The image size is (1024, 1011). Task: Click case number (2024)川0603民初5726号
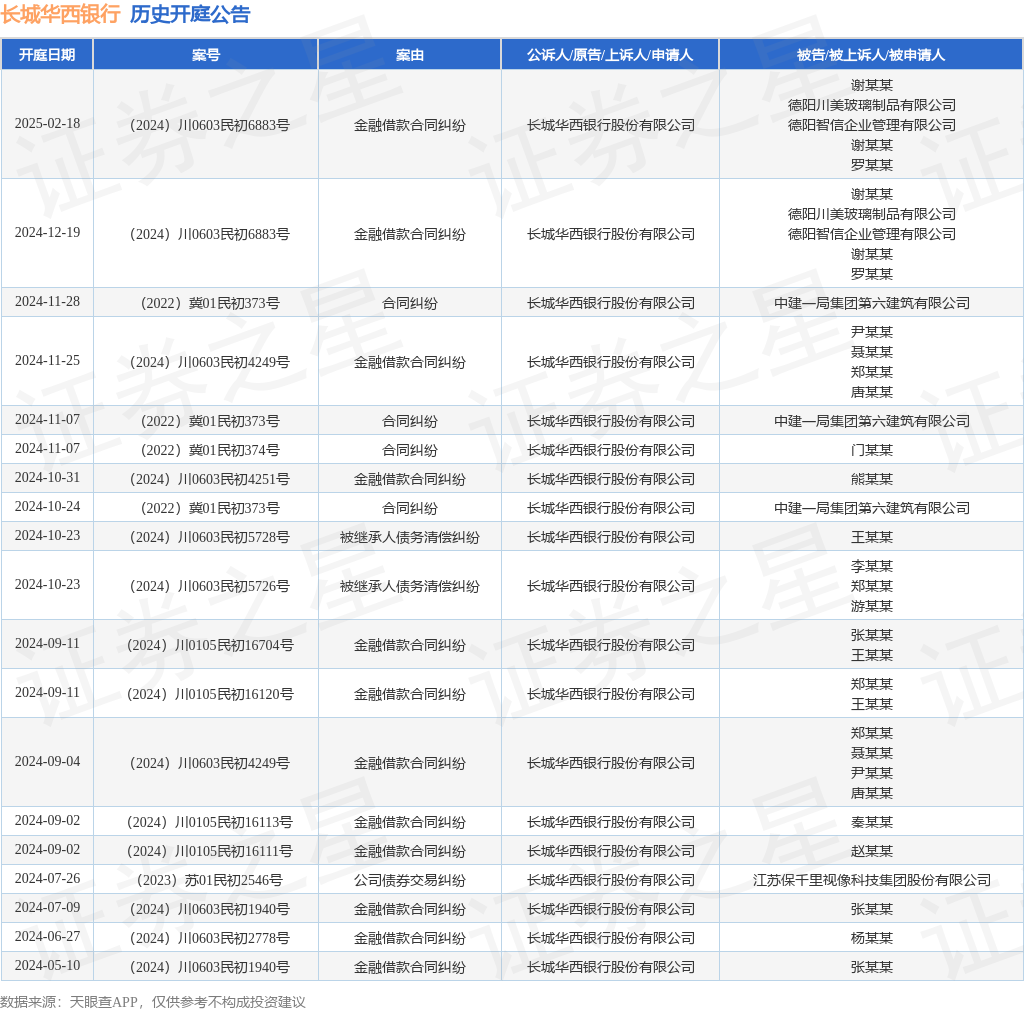coord(210,586)
